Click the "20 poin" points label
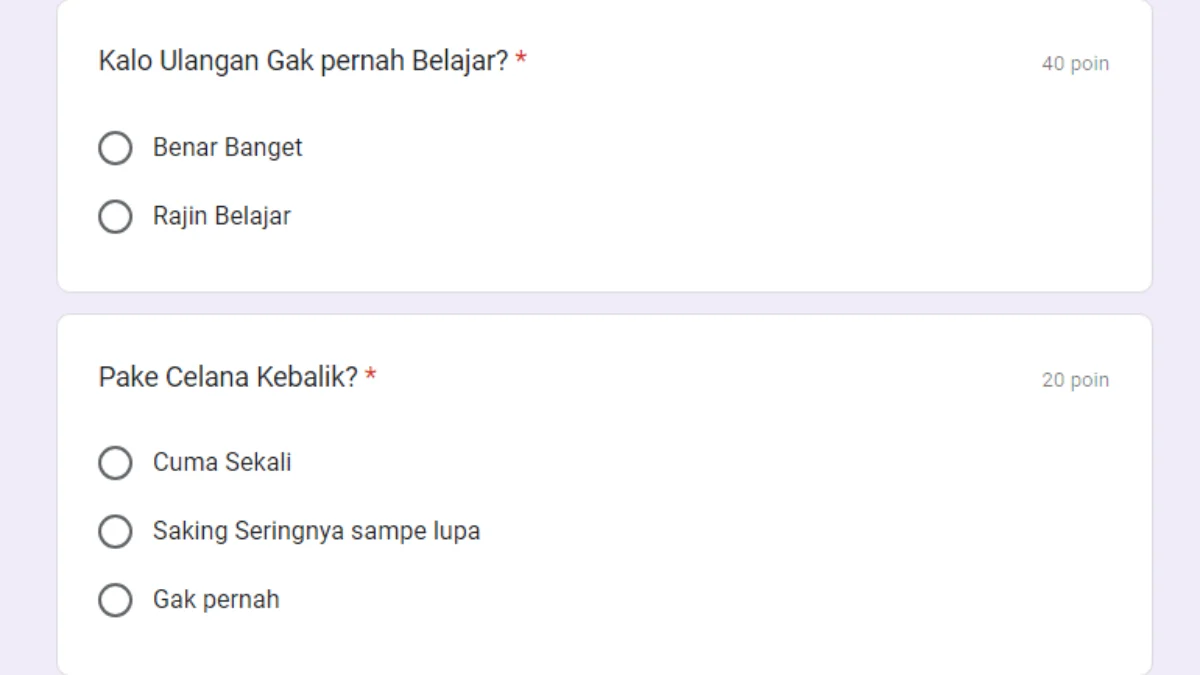This screenshot has width=1200, height=675. click(1075, 380)
